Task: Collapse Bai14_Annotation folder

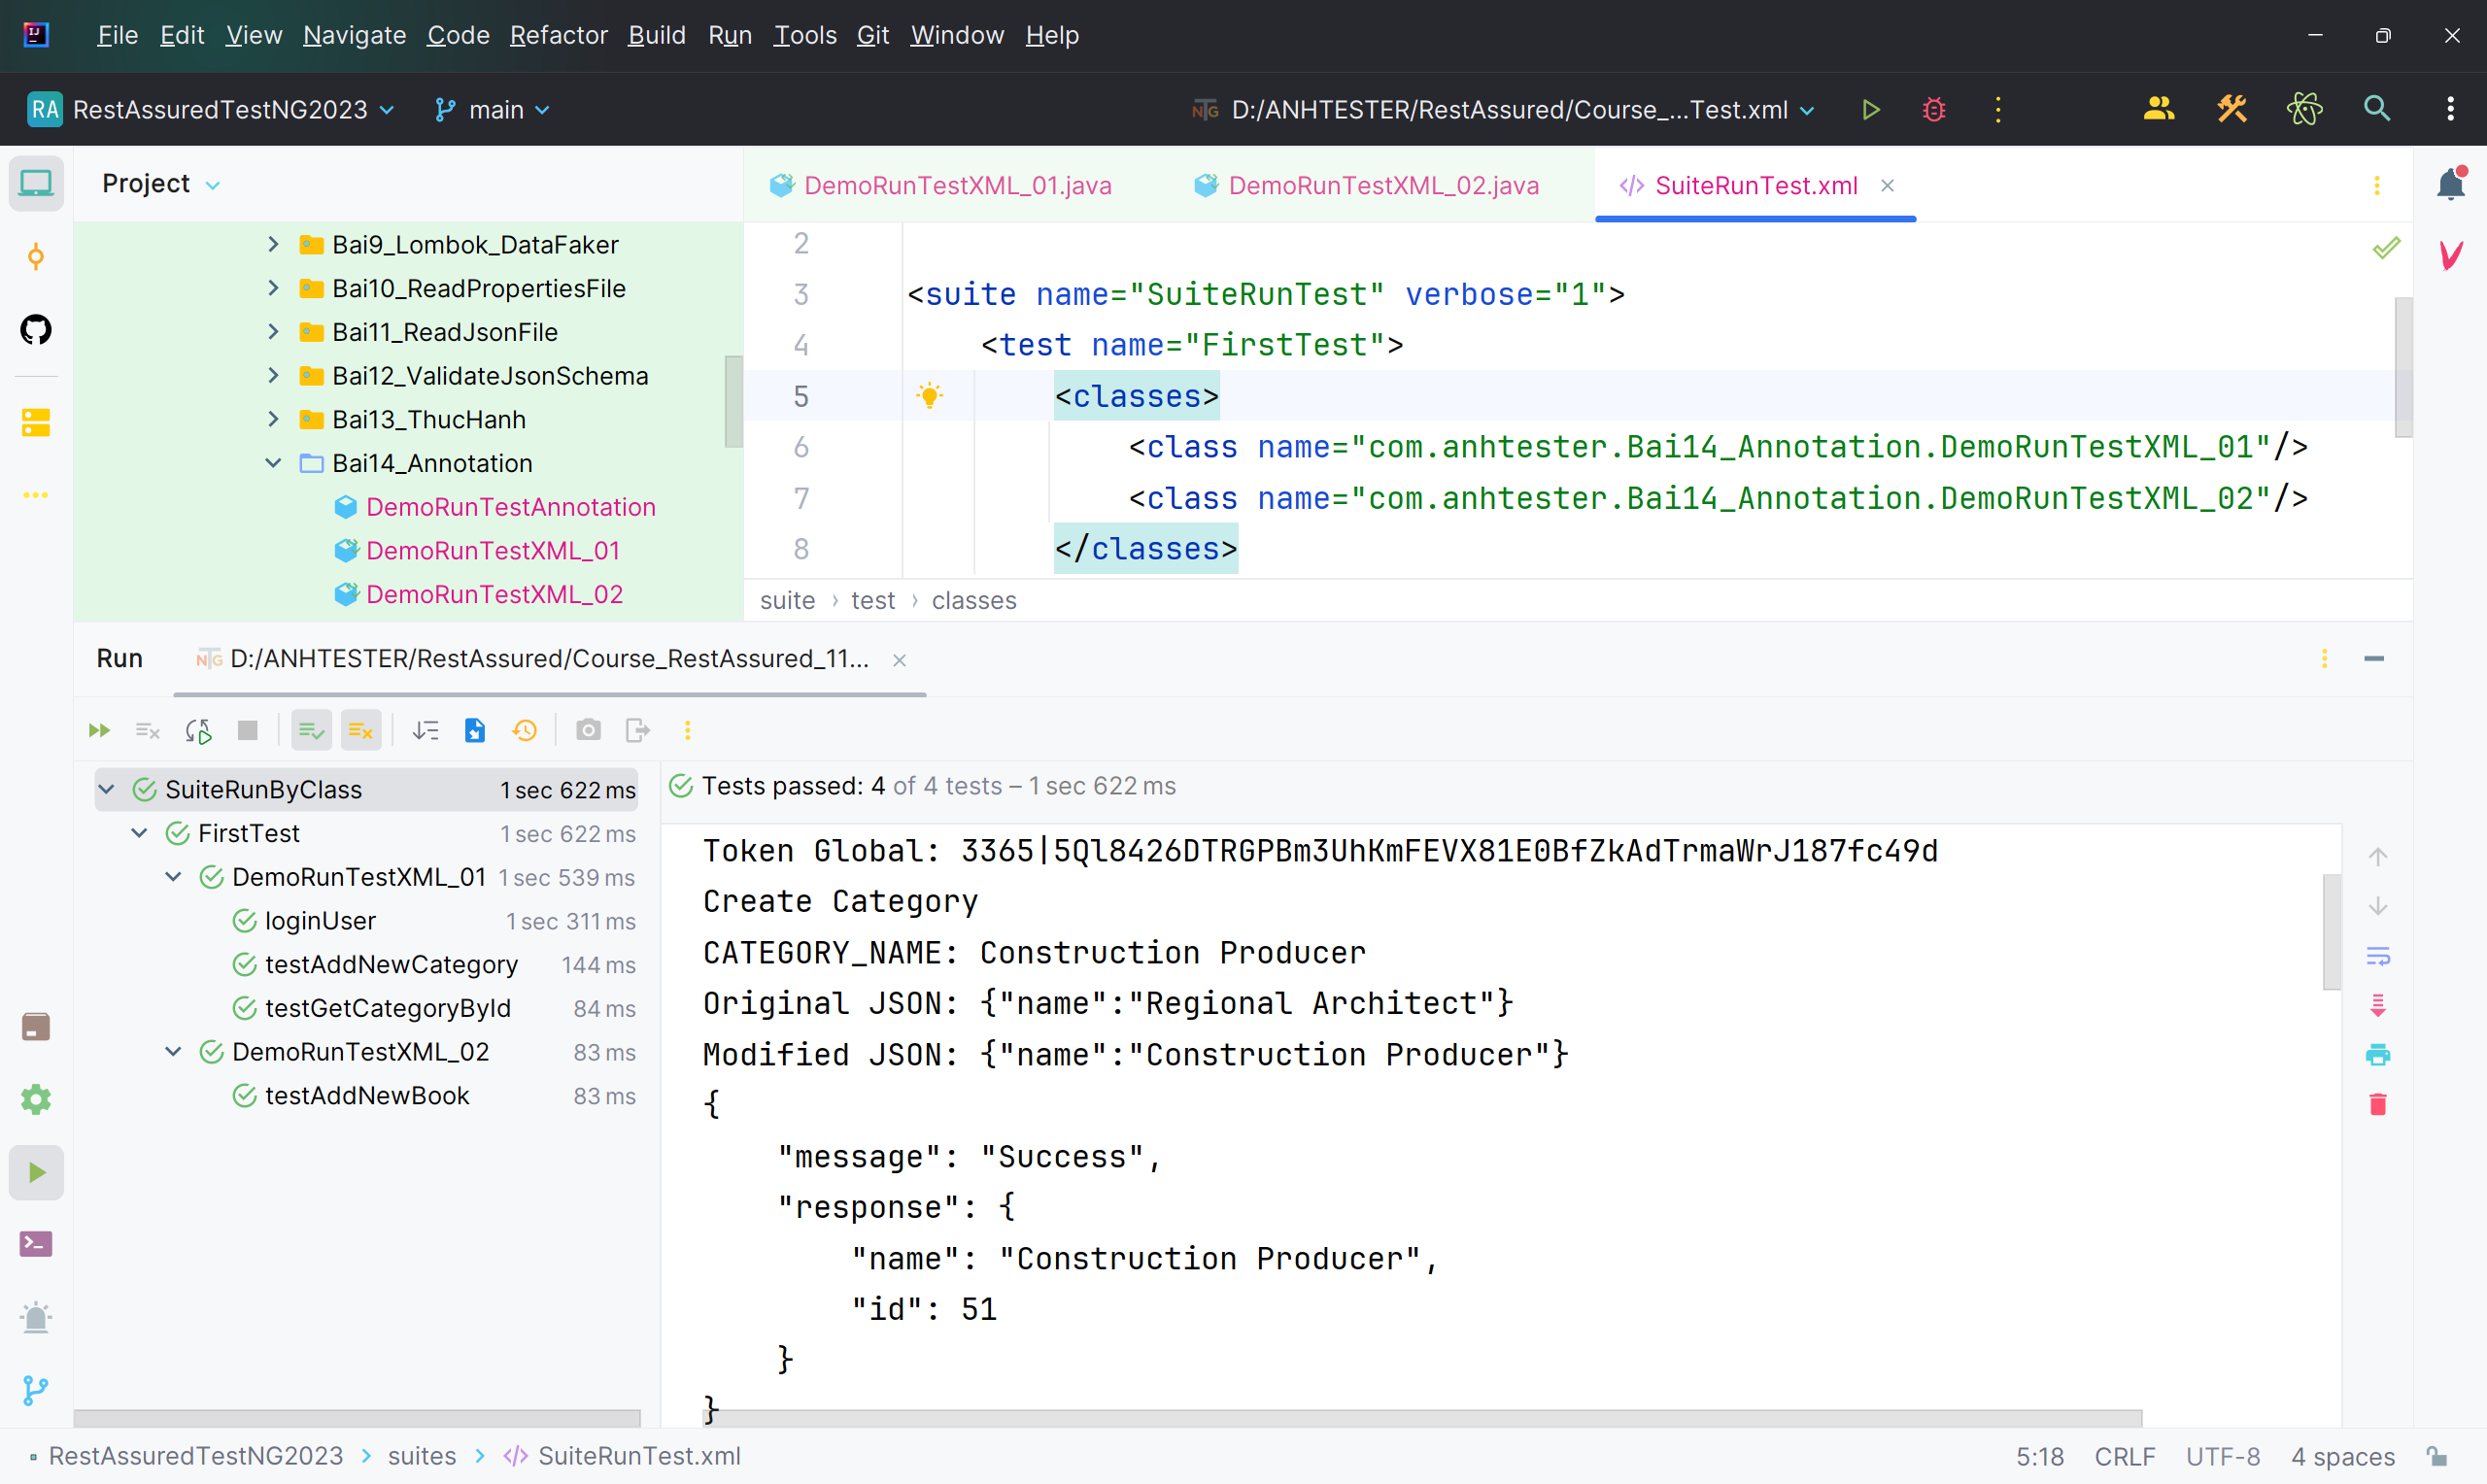Action: pos(273,463)
